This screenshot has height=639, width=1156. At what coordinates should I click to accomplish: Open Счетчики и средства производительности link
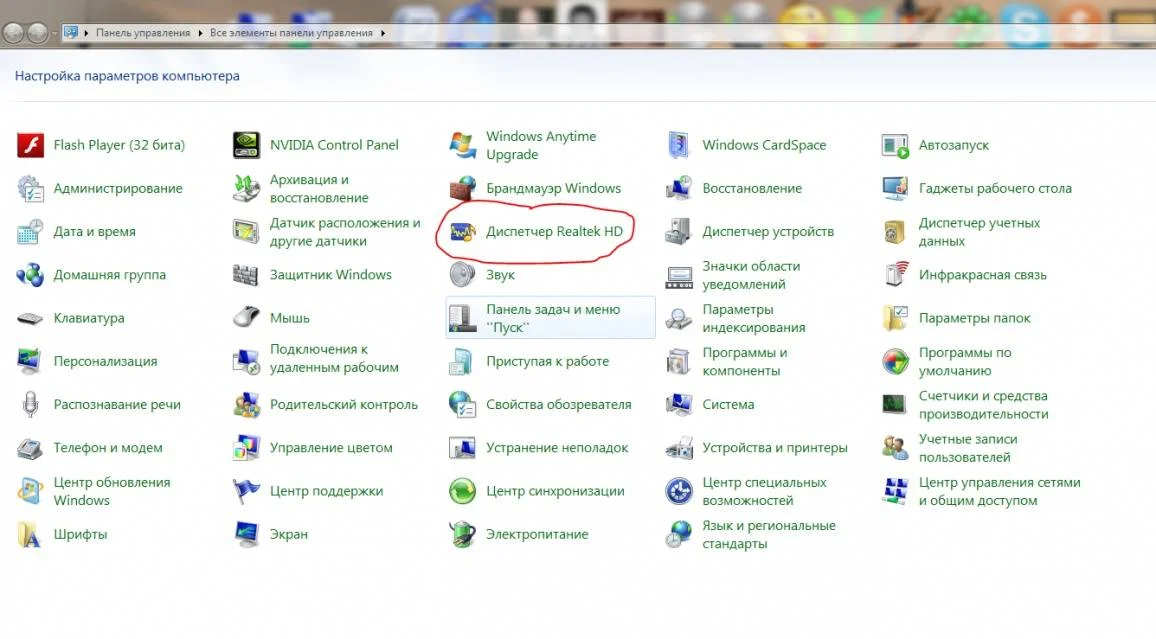[983, 405]
